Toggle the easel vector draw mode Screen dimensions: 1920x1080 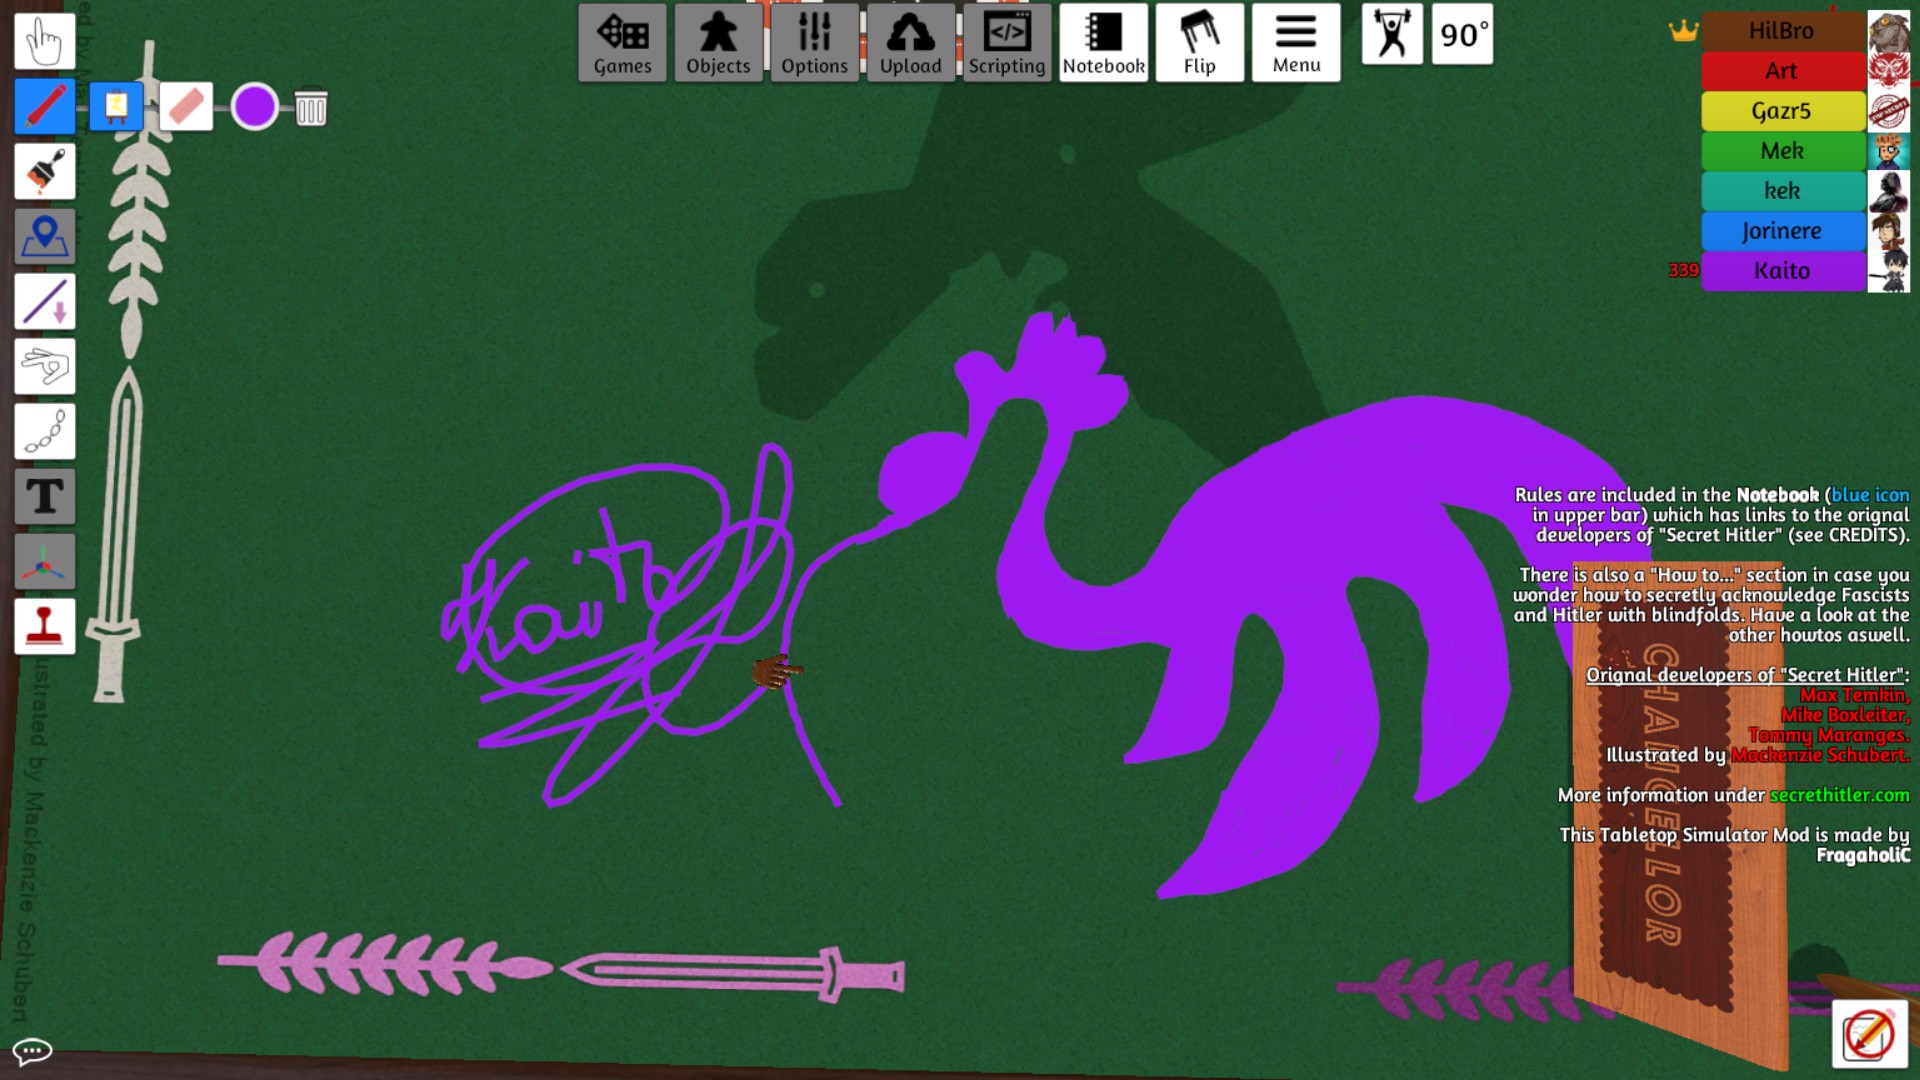tap(116, 107)
